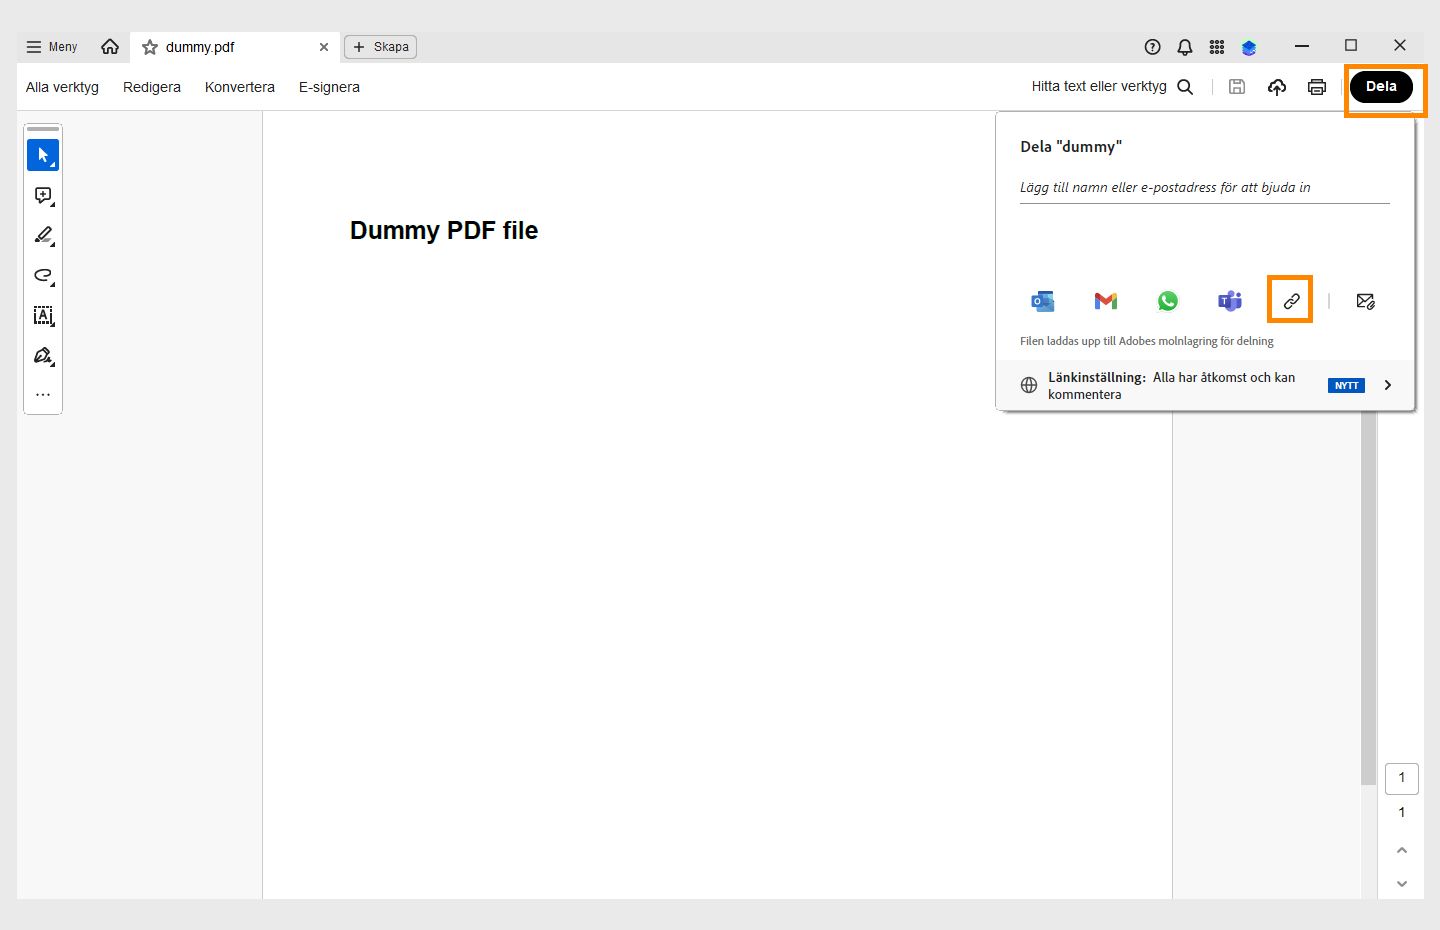Choose the selection arrow tool
Viewport: 1440px width, 930px height.
[43, 155]
